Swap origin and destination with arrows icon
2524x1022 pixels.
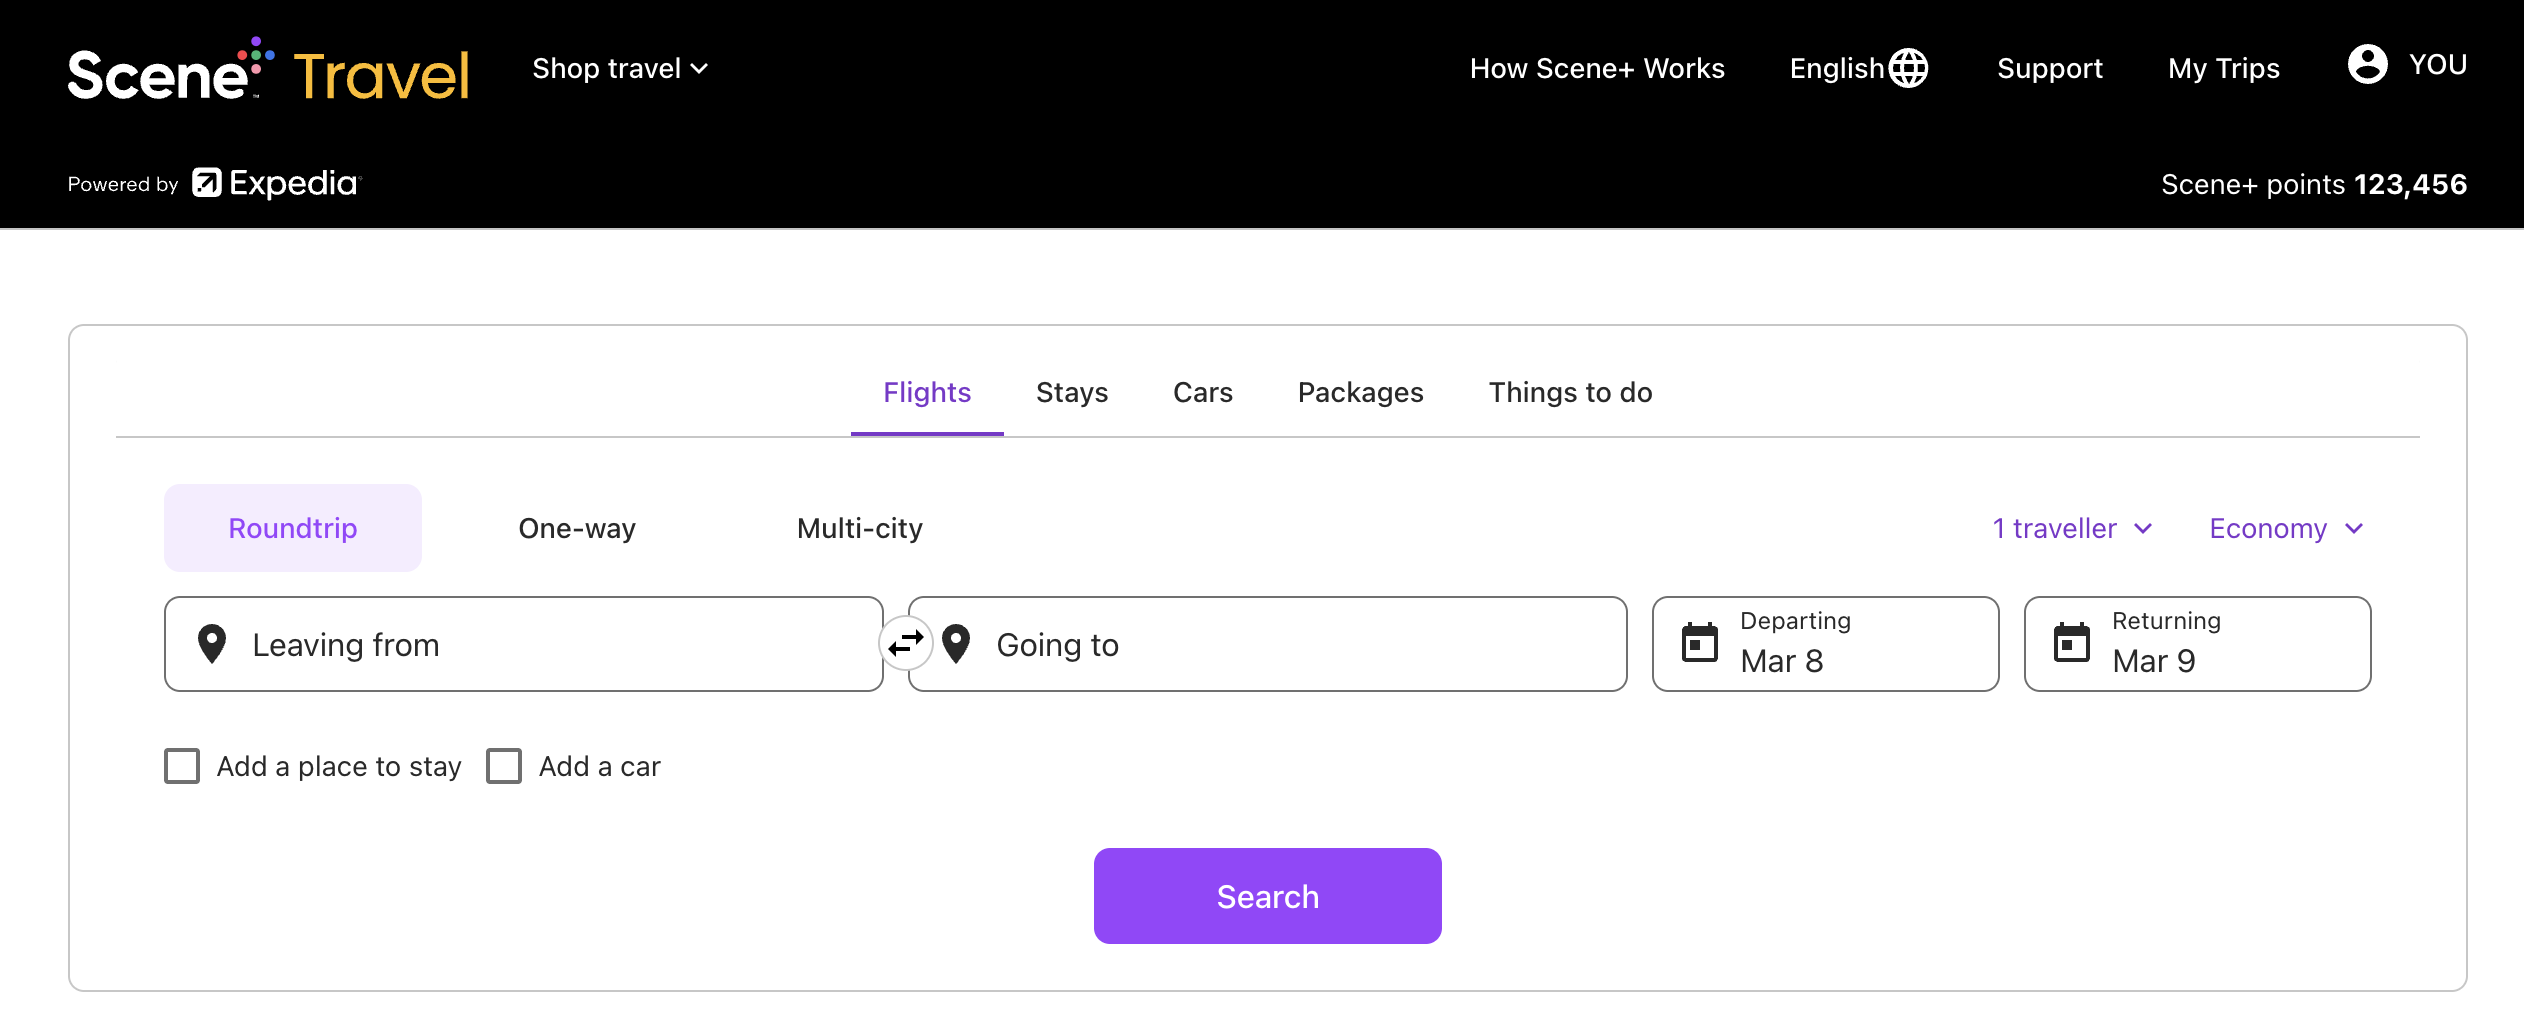pyautogui.click(x=906, y=644)
